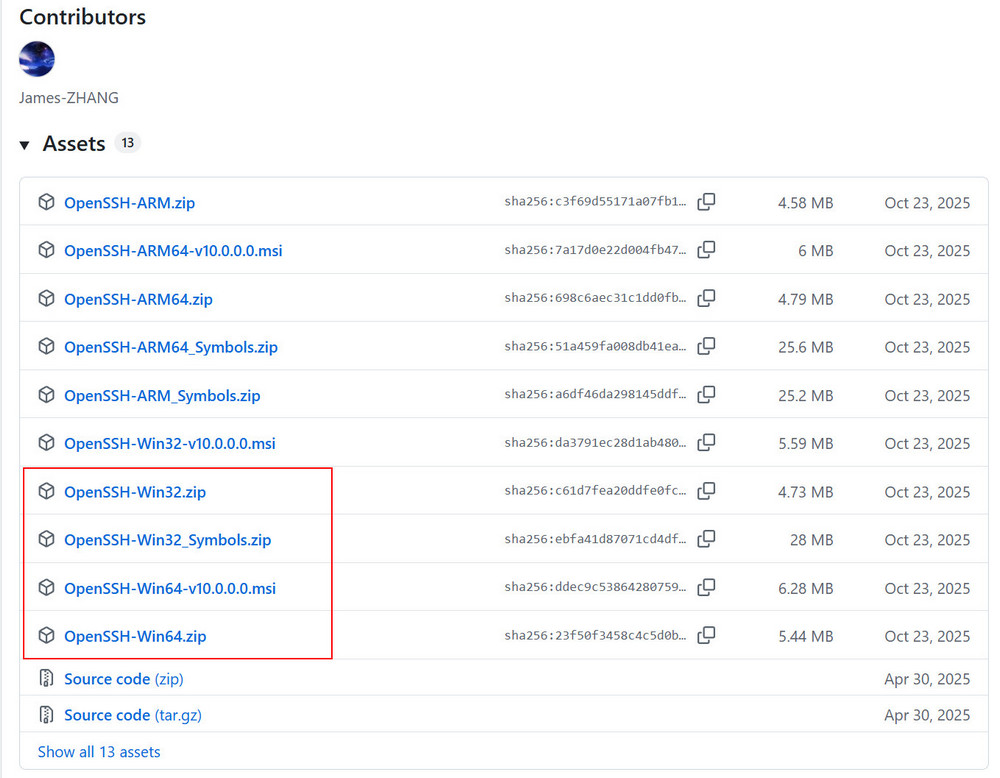Copy sha256 hash for OpenSSH-ARM64-v10.0.0.0.msi

tap(706, 250)
